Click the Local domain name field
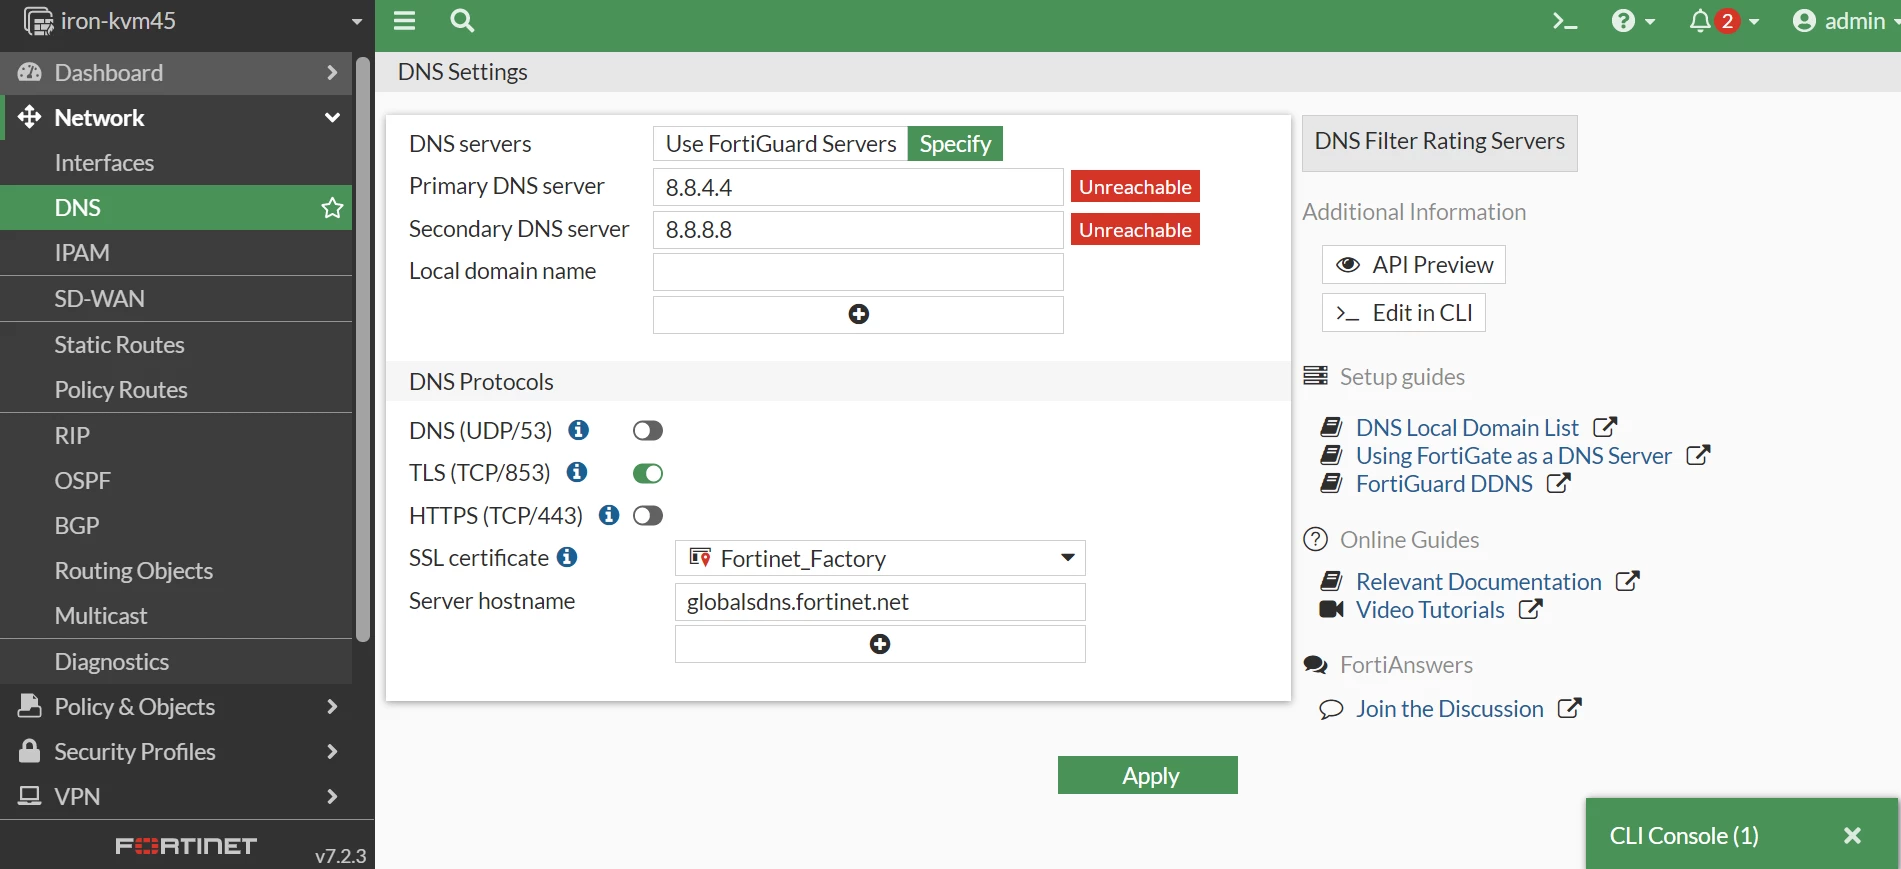The width and height of the screenshot is (1901, 869). pos(858,272)
